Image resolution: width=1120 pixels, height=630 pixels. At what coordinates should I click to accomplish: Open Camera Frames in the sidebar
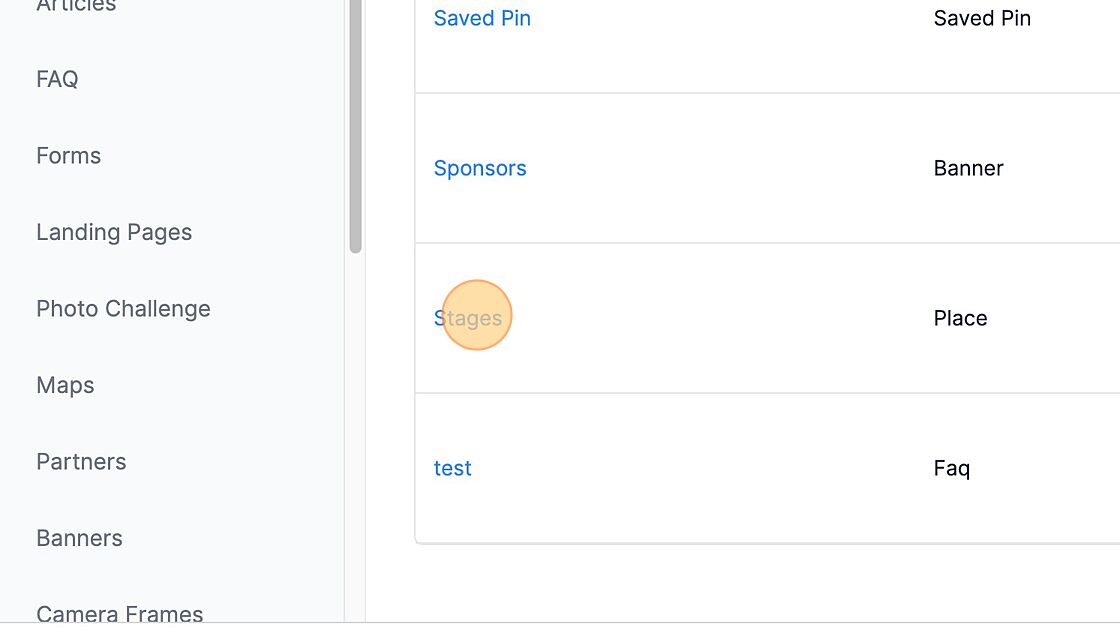pos(119,613)
